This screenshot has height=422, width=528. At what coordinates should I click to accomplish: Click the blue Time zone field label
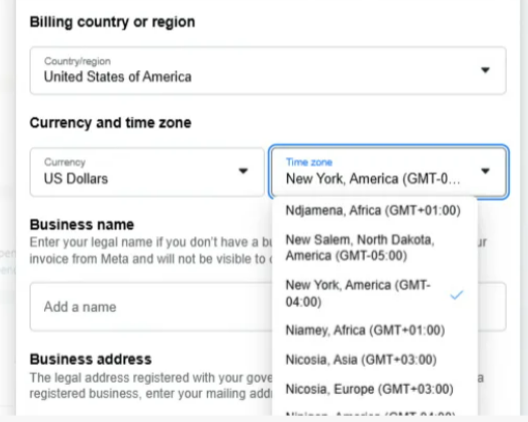point(309,162)
